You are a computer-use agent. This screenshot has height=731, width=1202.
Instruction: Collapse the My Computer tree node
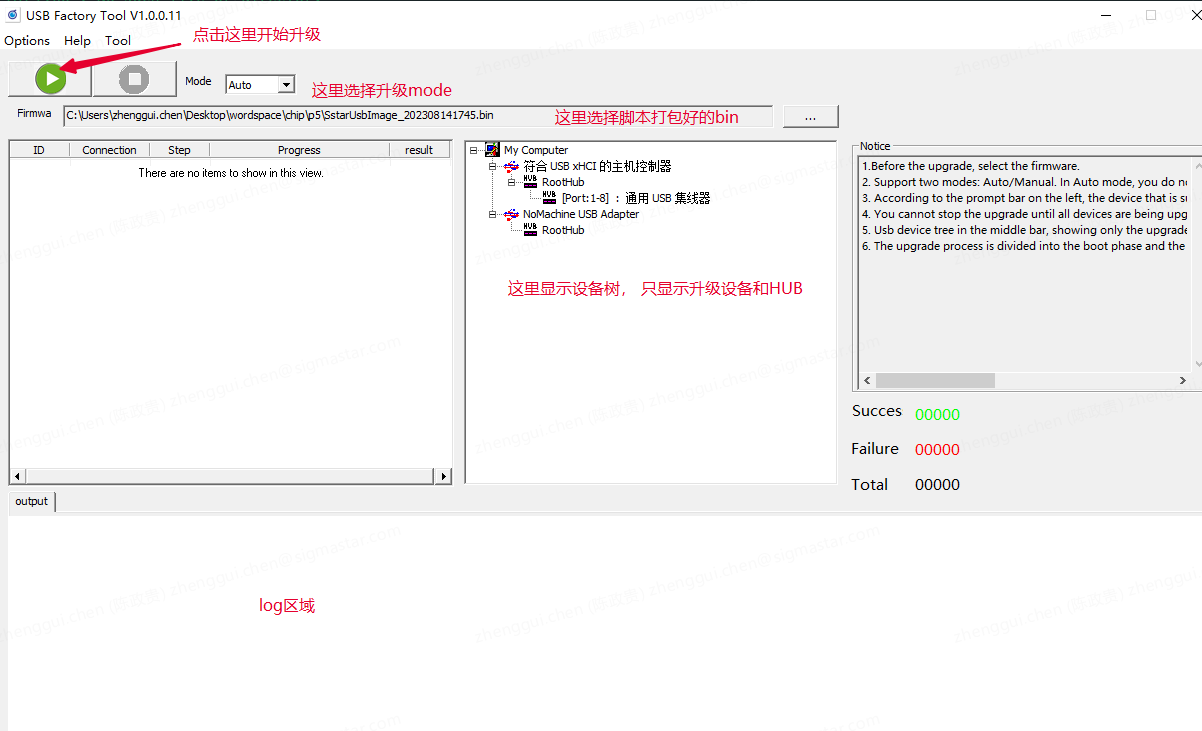pos(474,150)
